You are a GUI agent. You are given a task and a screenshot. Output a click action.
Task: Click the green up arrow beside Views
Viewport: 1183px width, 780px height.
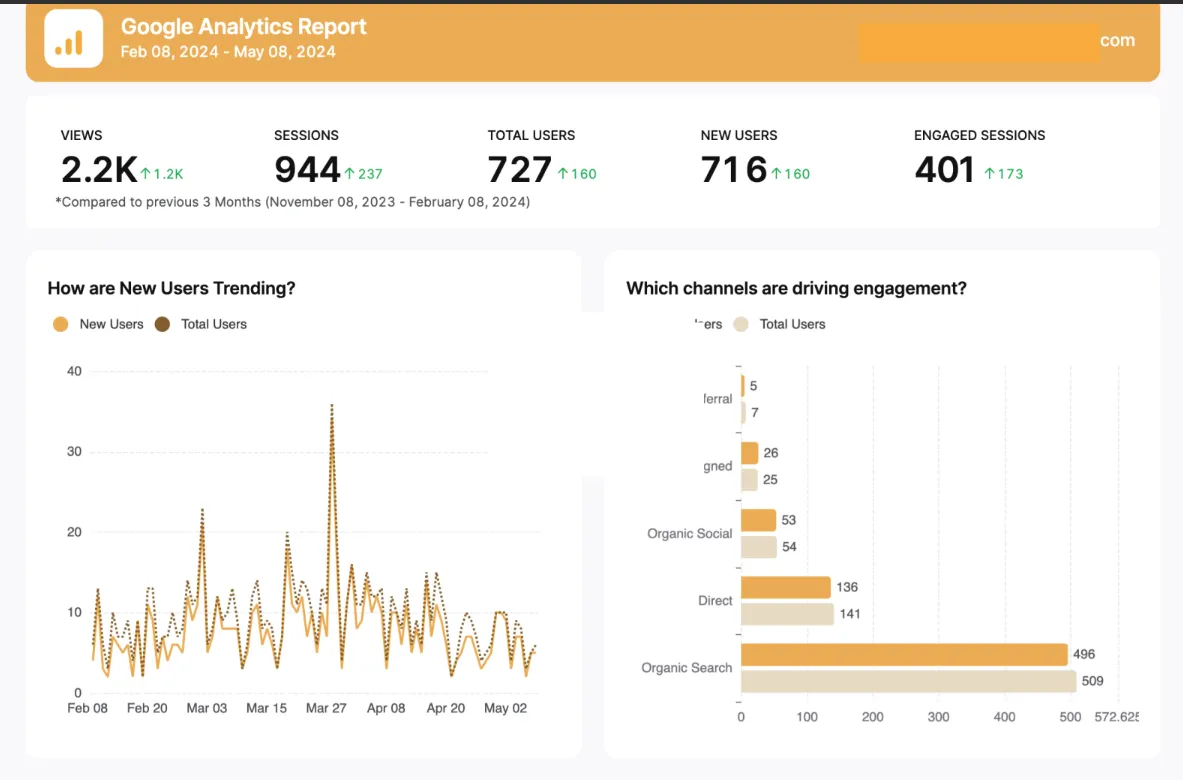(145, 174)
